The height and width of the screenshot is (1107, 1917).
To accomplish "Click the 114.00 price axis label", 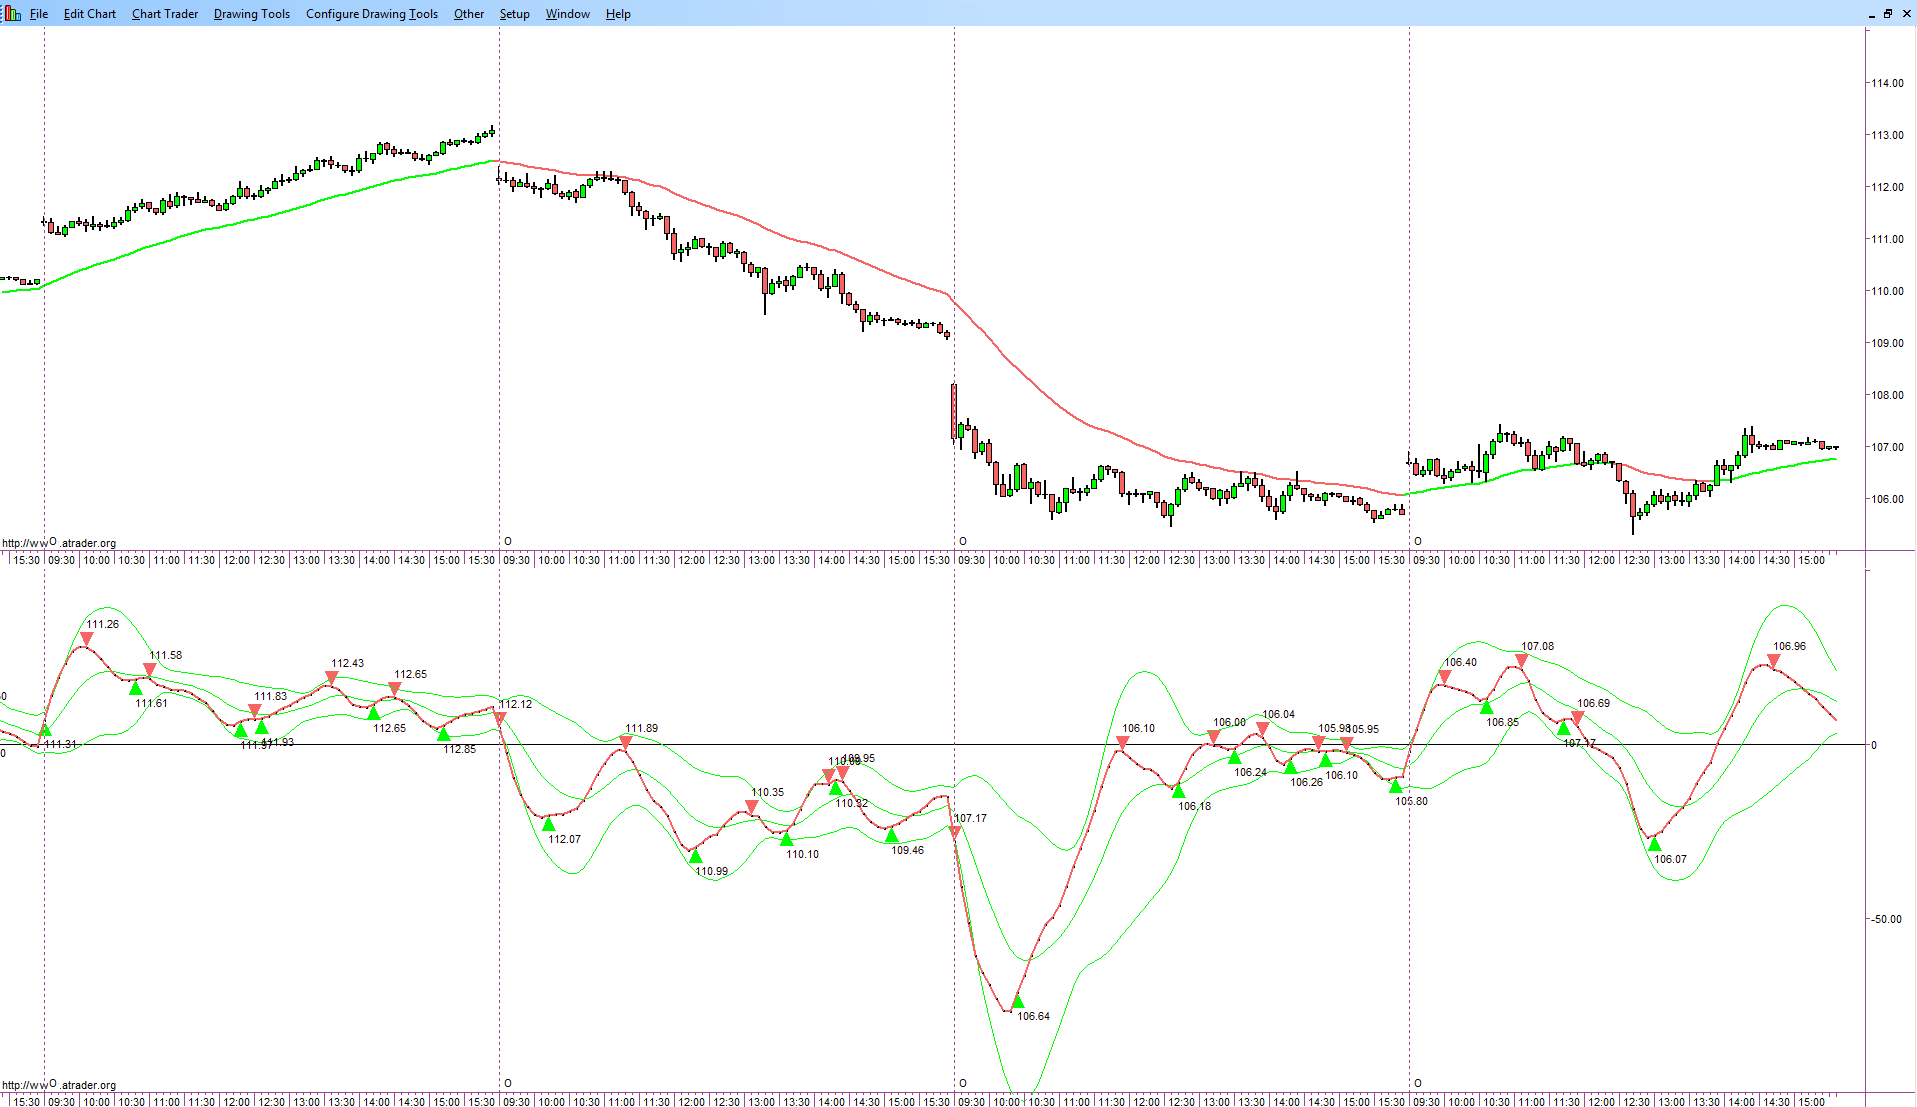I will point(1888,84).
